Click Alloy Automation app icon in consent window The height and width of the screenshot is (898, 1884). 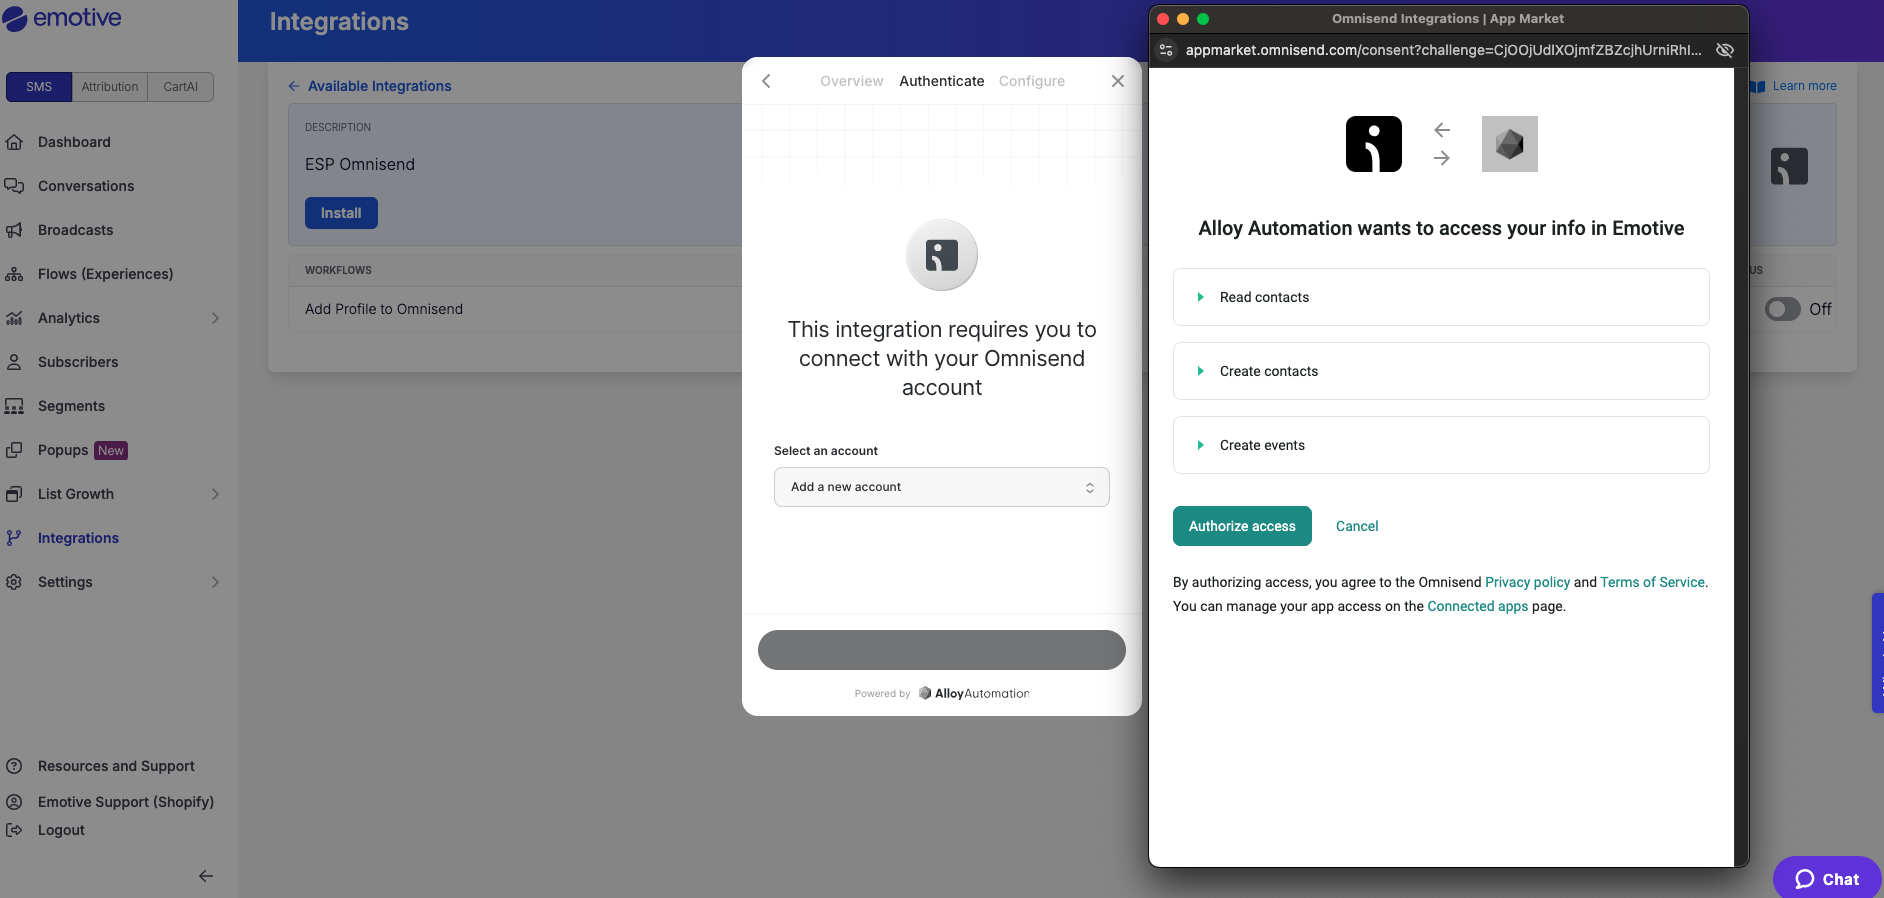click(1510, 144)
